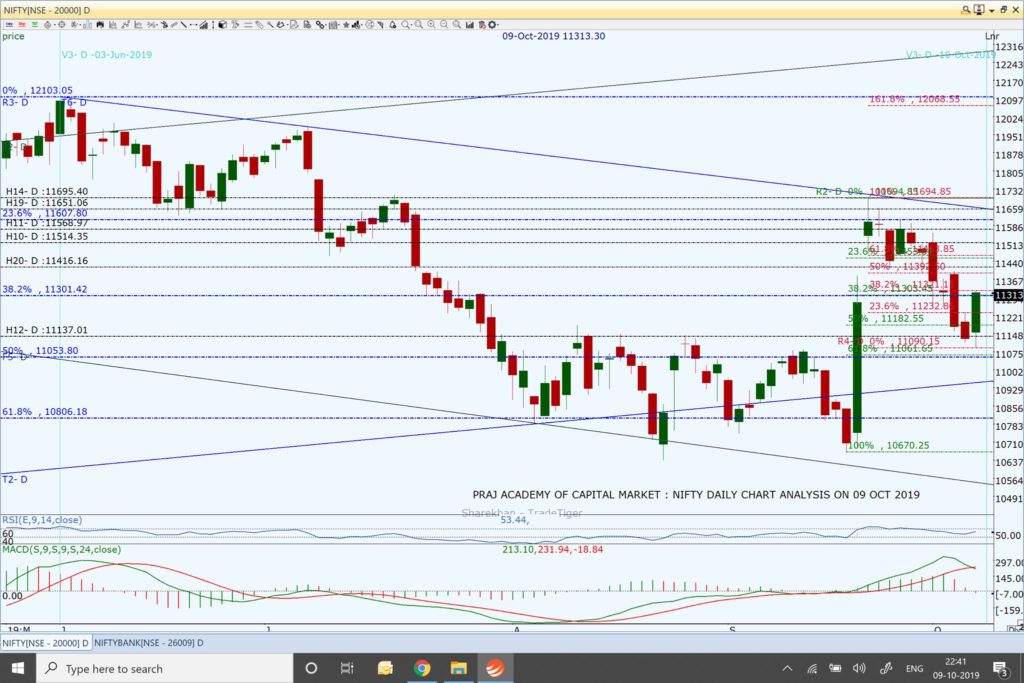Screen dimensions: 1024x683
Task: Open dropdown arrow beside grid table icon
Action: coord(339,25)
